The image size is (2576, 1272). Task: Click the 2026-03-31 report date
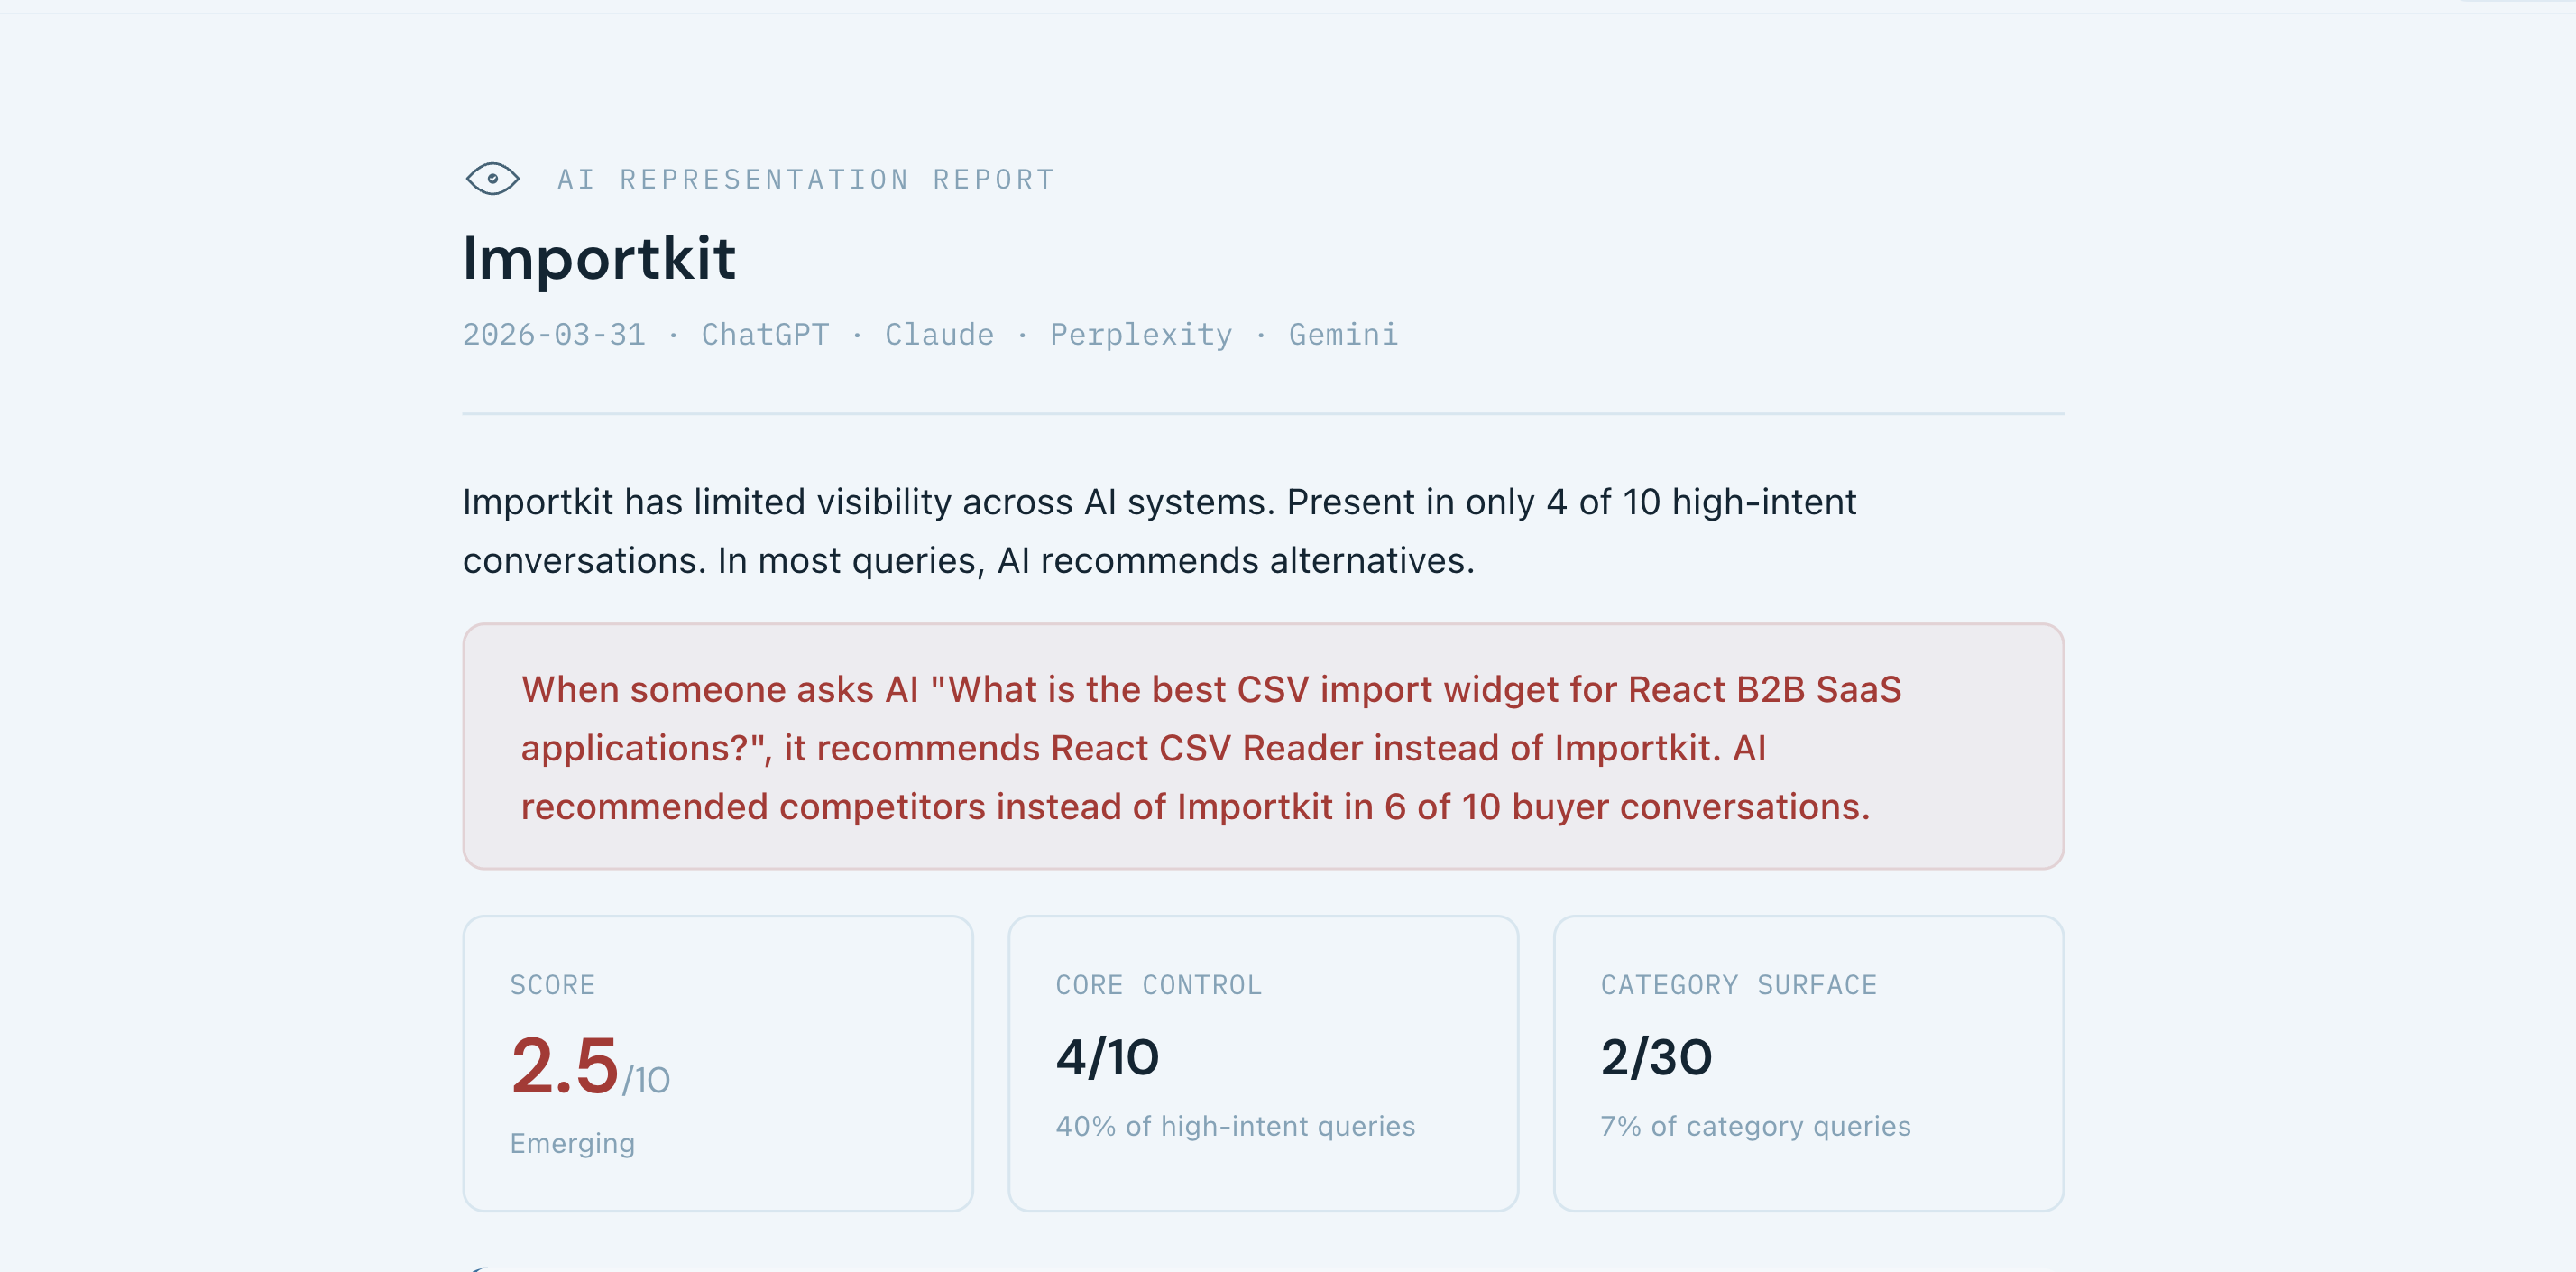coord(554,334)
